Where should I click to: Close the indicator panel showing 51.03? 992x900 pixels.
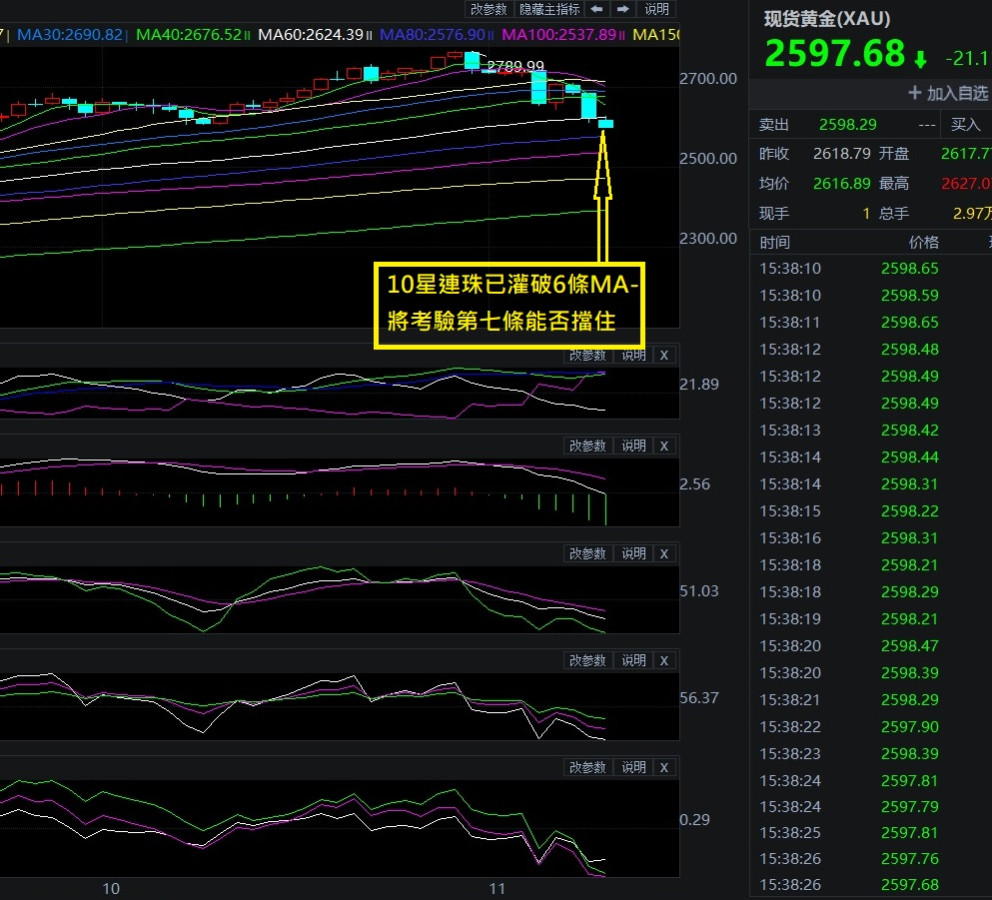click(x=664, y=553)
